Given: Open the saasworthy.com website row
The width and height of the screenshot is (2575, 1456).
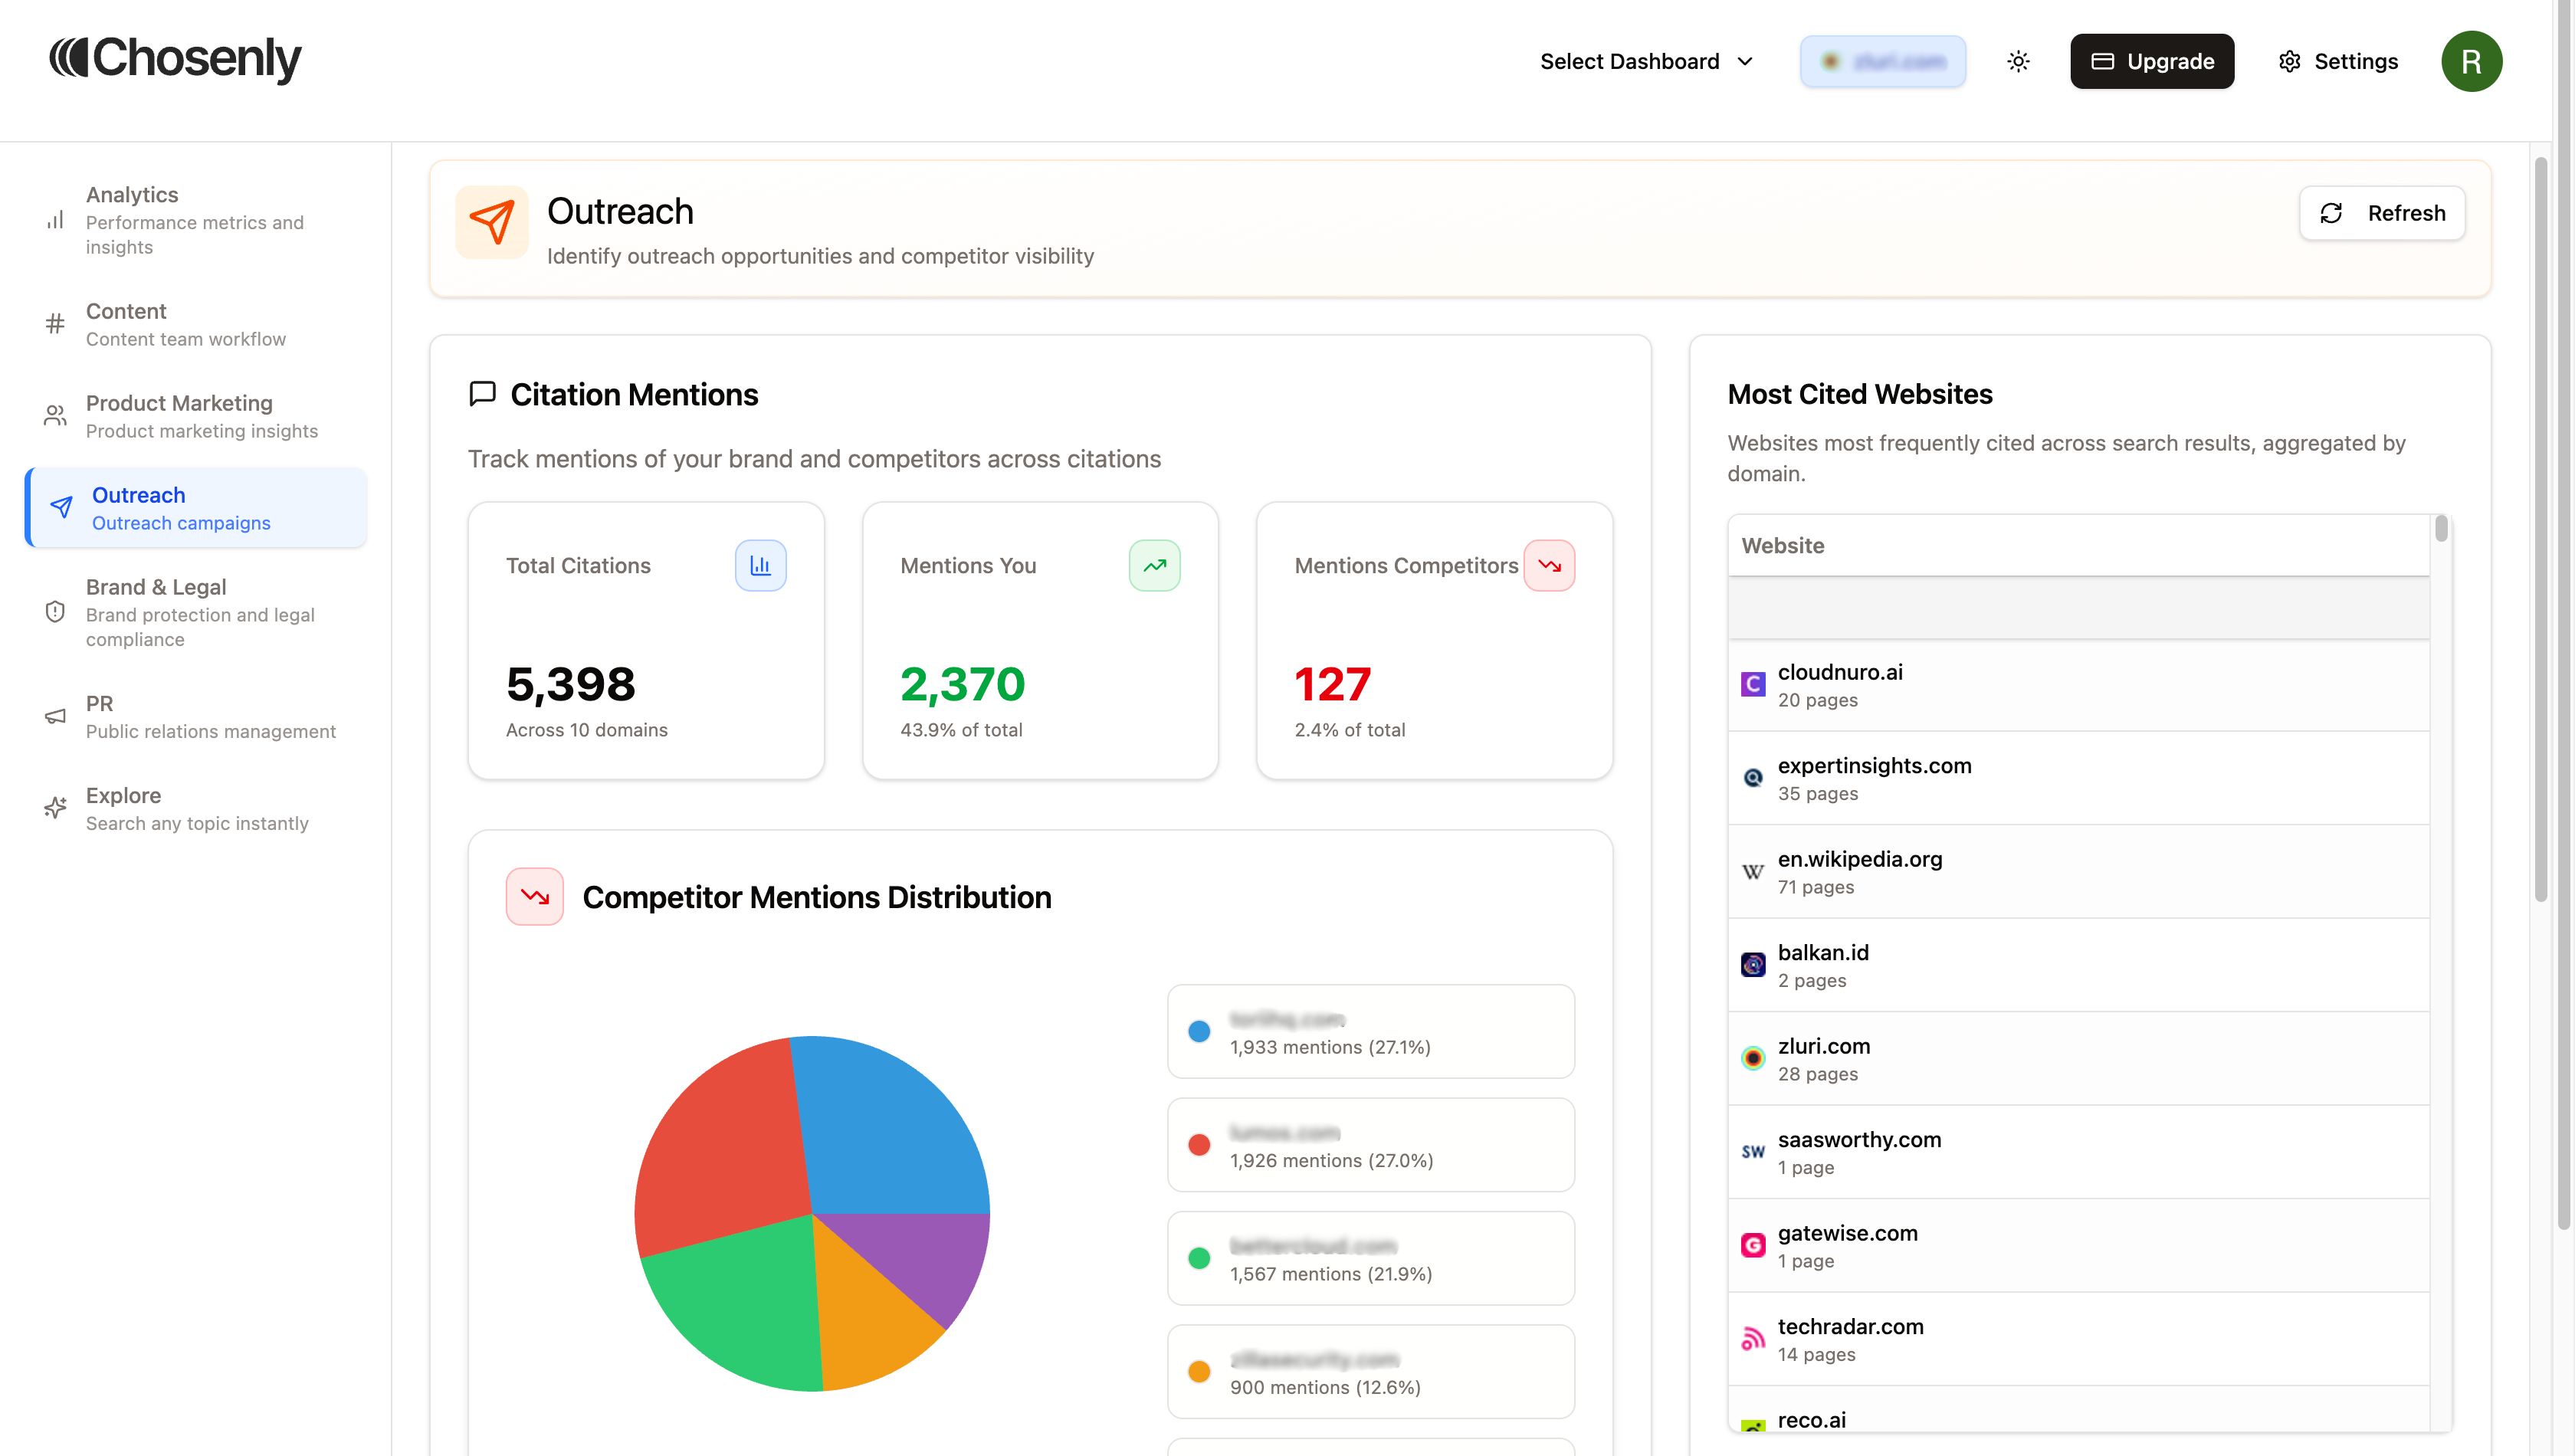Looking at the screenshot, I should tap(2079, 1152).
